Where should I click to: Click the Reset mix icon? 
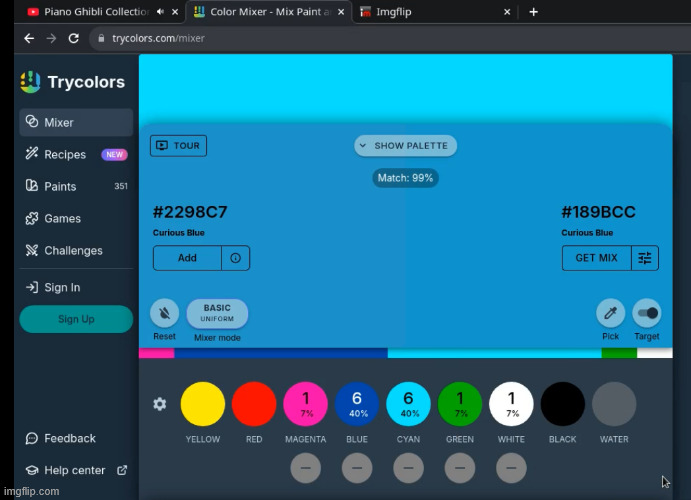pos(164,313)
